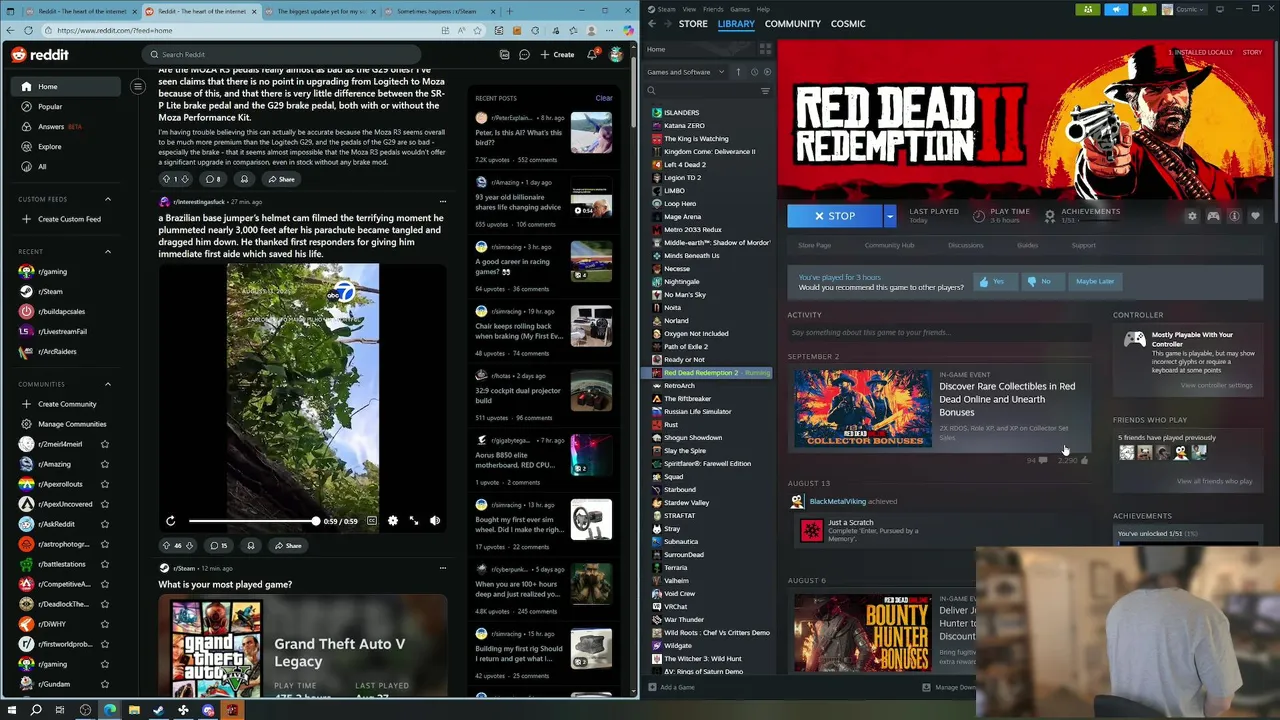Add Red Dead Redemption 2 to favorites heart

[1255, 216]
